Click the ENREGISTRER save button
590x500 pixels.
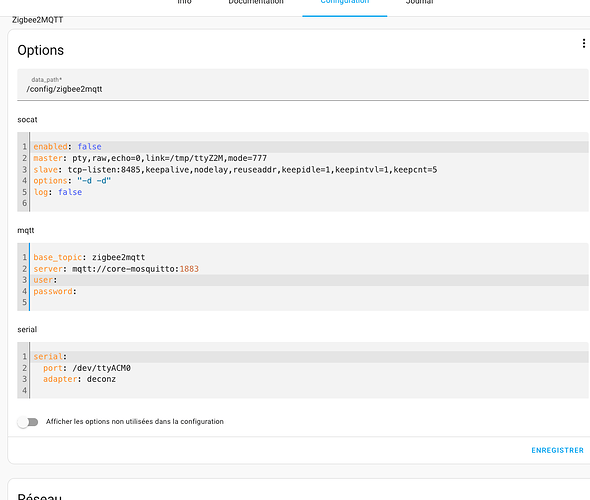(x=557, y=450)
